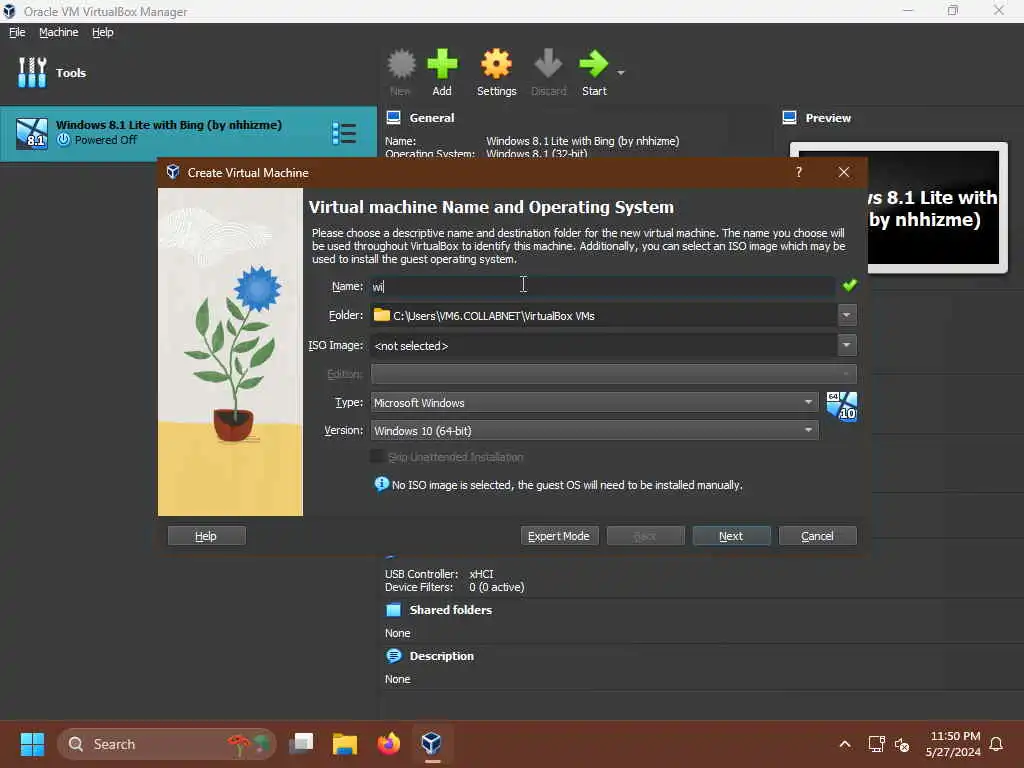Open the Type dropdown showing Microsoft Windows
This screenshot has height=768, width=1024.
(x=594, y=403)
